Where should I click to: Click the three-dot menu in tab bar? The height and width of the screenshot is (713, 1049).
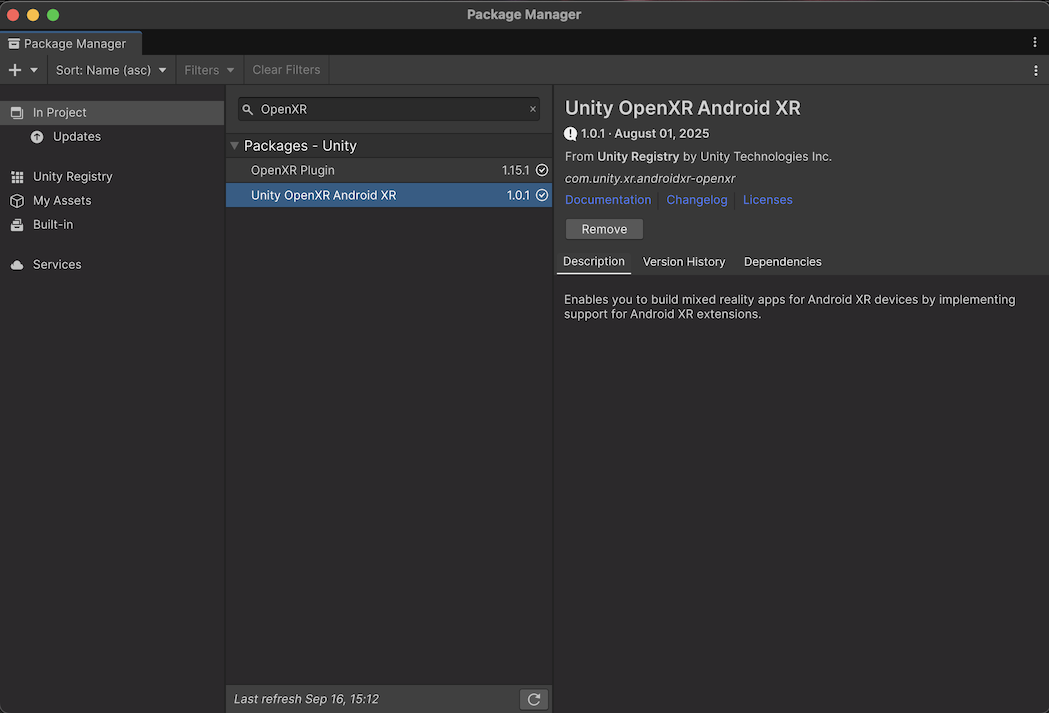click(1035, 43)
